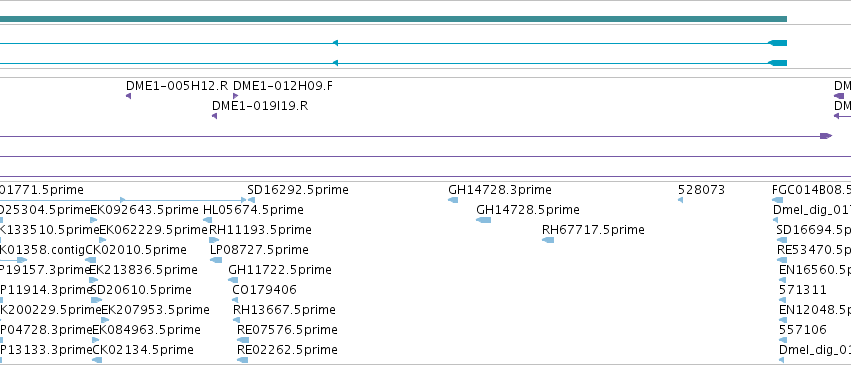Select the small 528073 feature arrow
Screen dimensions: 851x365
coord(681,200)
